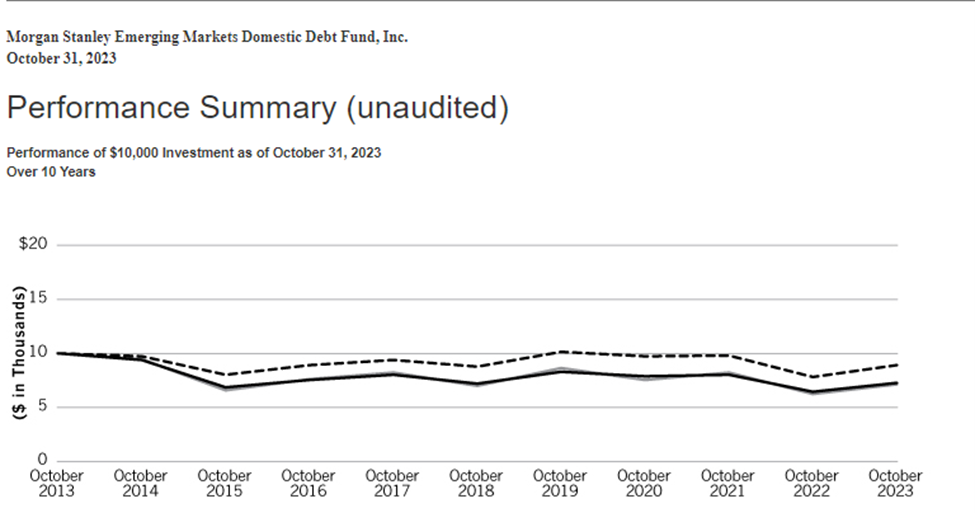Click the October 2014 x-axis label

141,483
